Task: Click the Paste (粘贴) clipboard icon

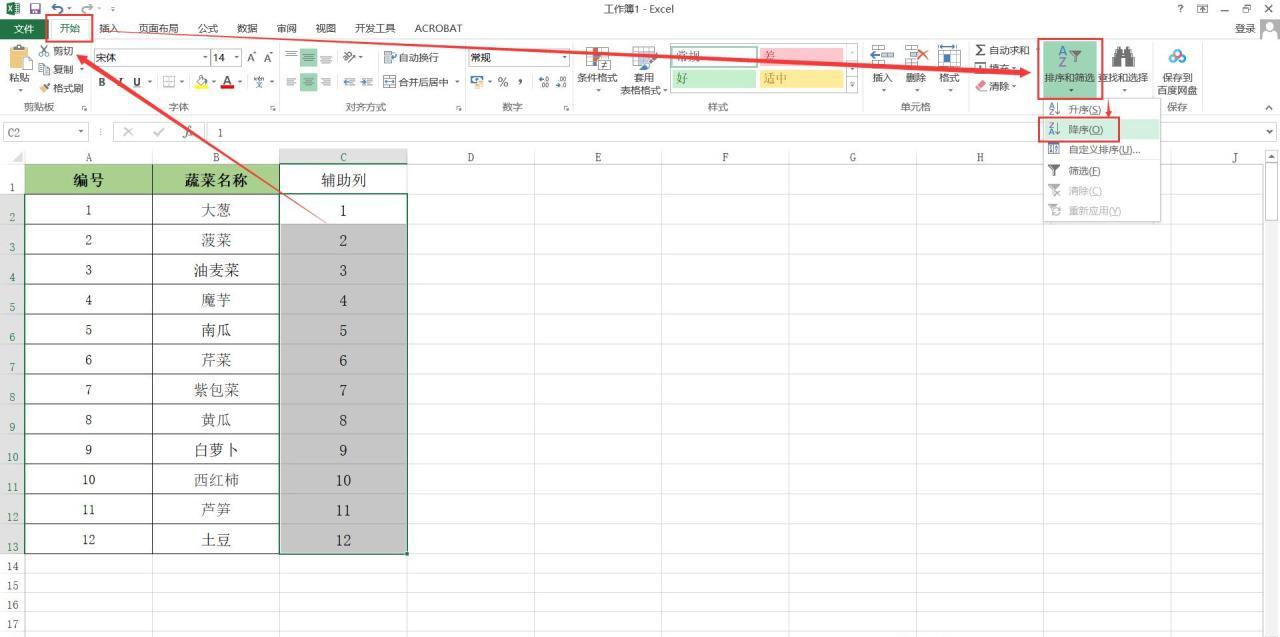Action: [19, 58]
